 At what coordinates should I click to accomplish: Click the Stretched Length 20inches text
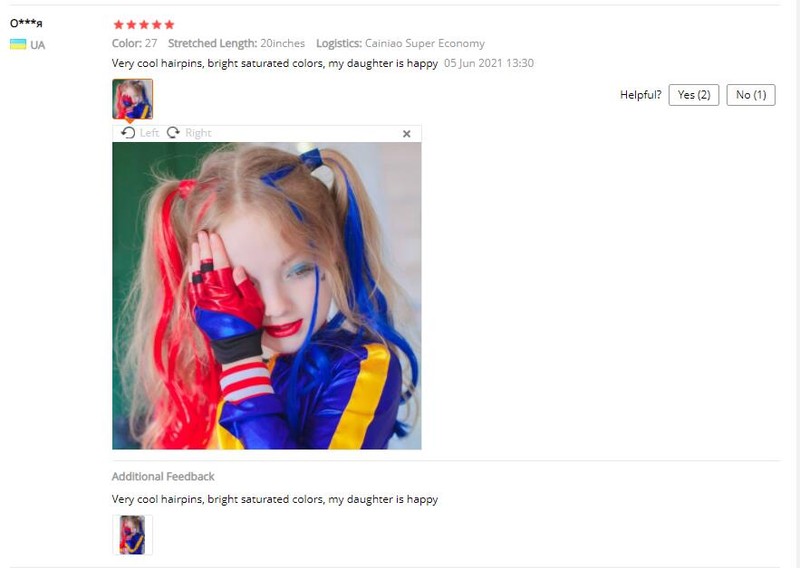coord(236,43)
